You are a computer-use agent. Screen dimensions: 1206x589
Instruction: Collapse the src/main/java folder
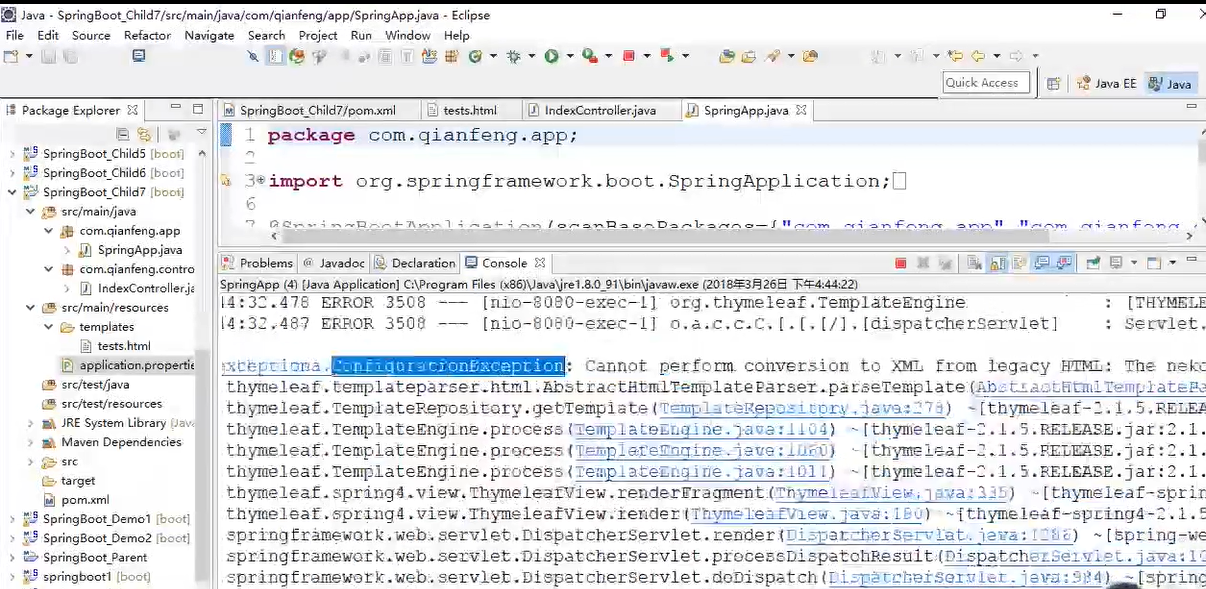[x=30, y=211]
